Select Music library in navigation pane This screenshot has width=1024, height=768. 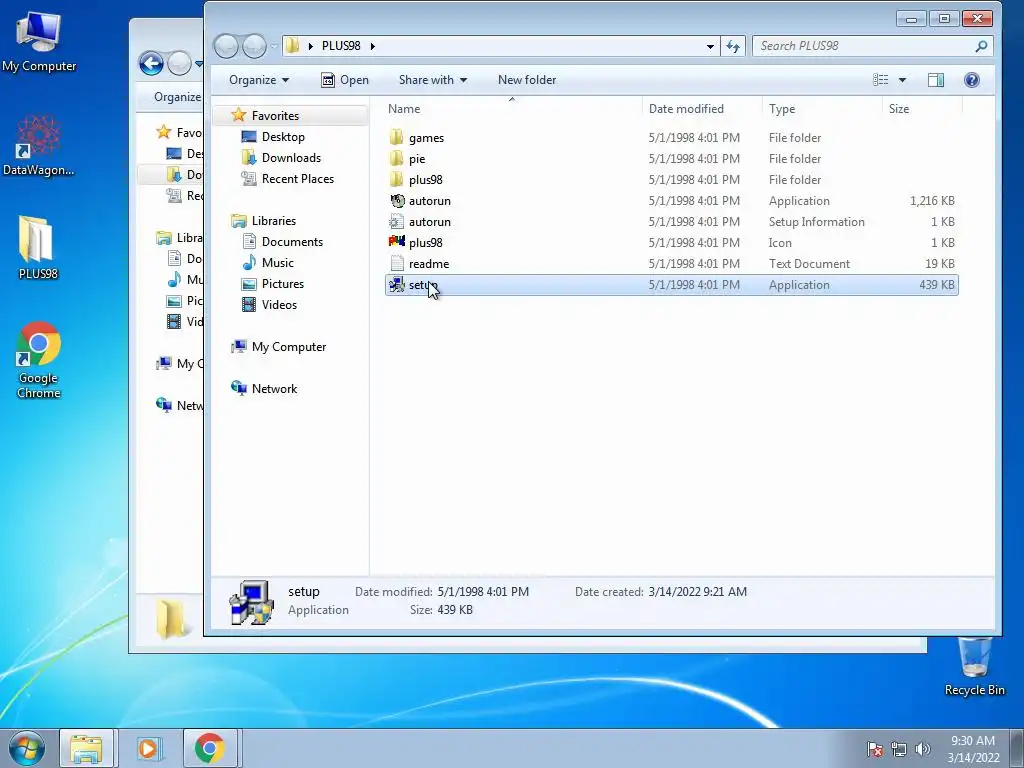point(278,263)
